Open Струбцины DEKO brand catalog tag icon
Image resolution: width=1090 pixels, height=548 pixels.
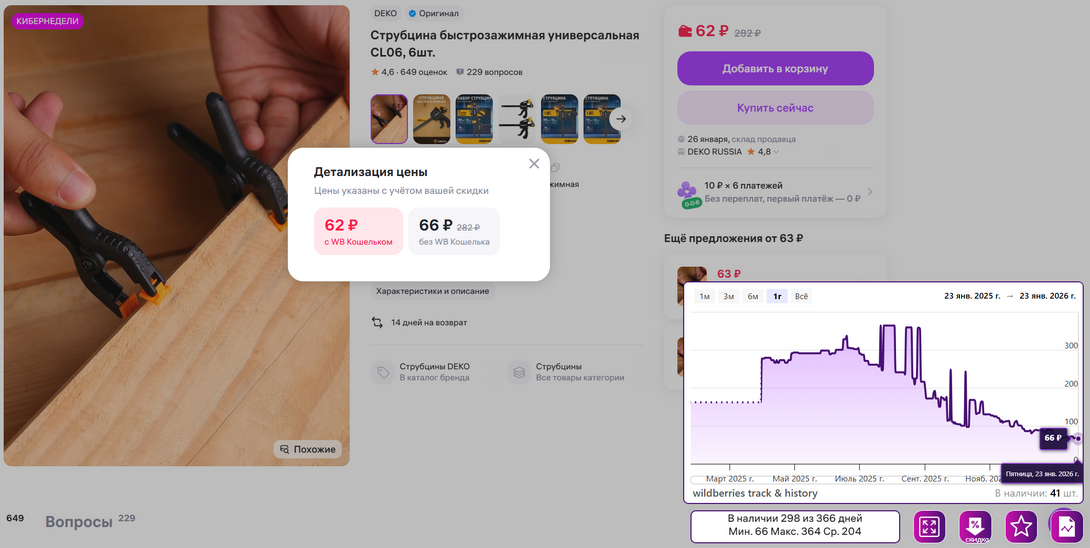point(383,372)
